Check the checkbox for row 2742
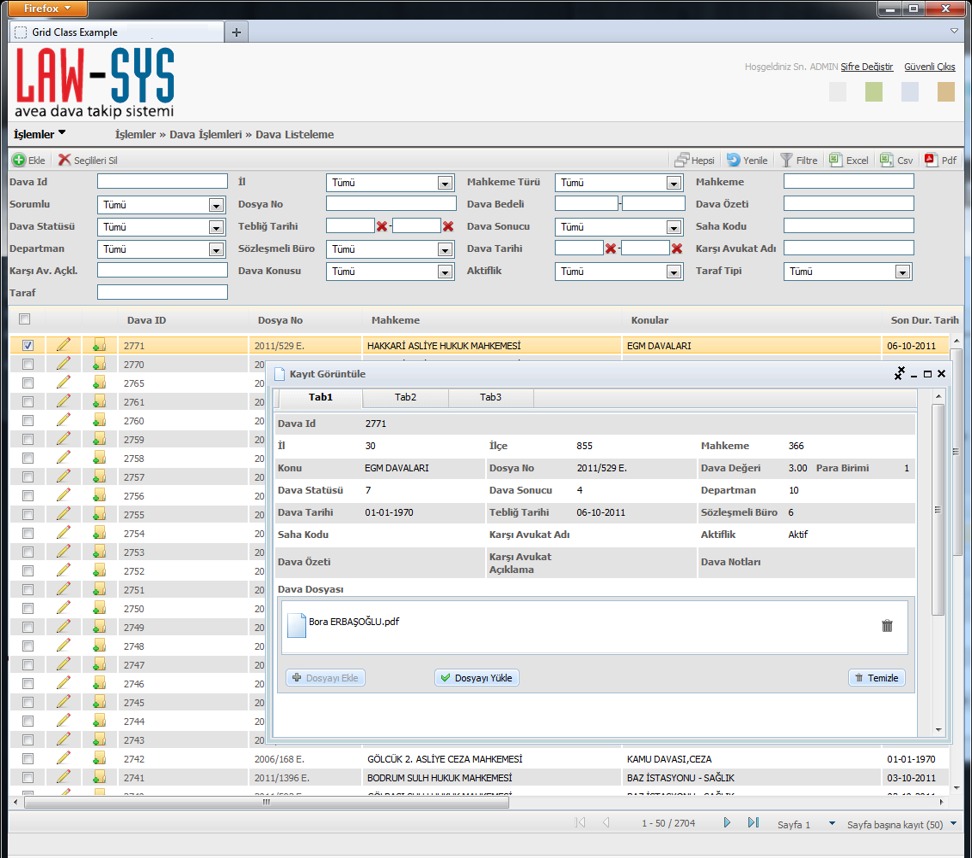The width and height of the screenshot is (972, 858). [28, 758]
